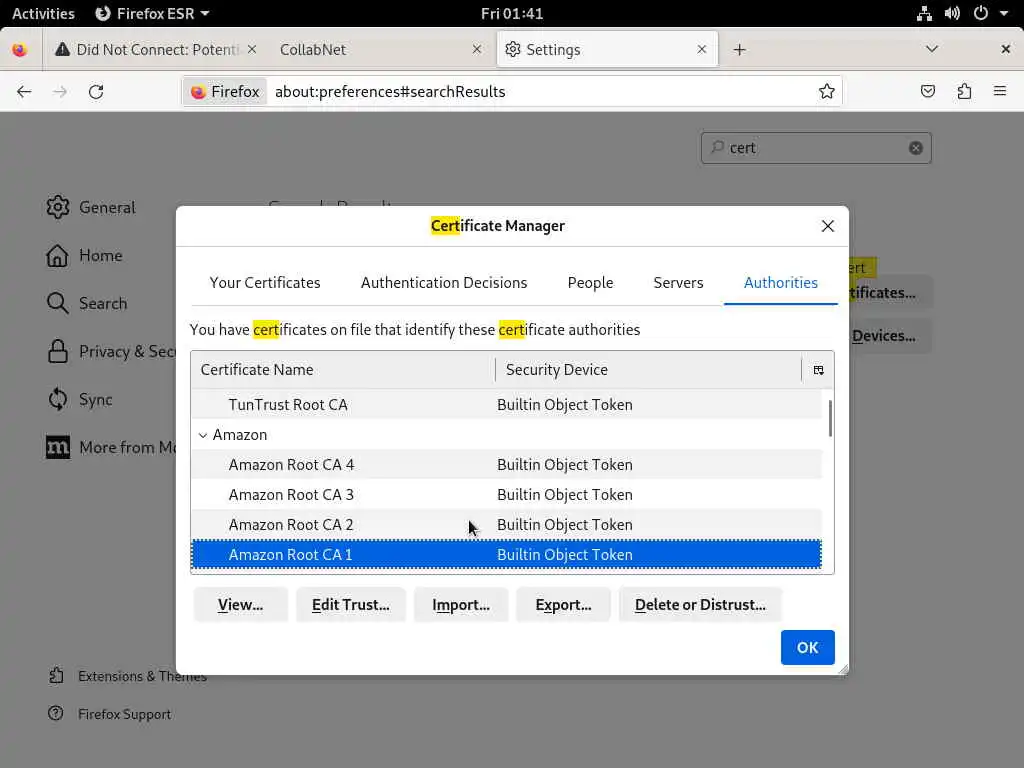1024x768 pixels.
Task: Reload the current page
Action: 96,91
